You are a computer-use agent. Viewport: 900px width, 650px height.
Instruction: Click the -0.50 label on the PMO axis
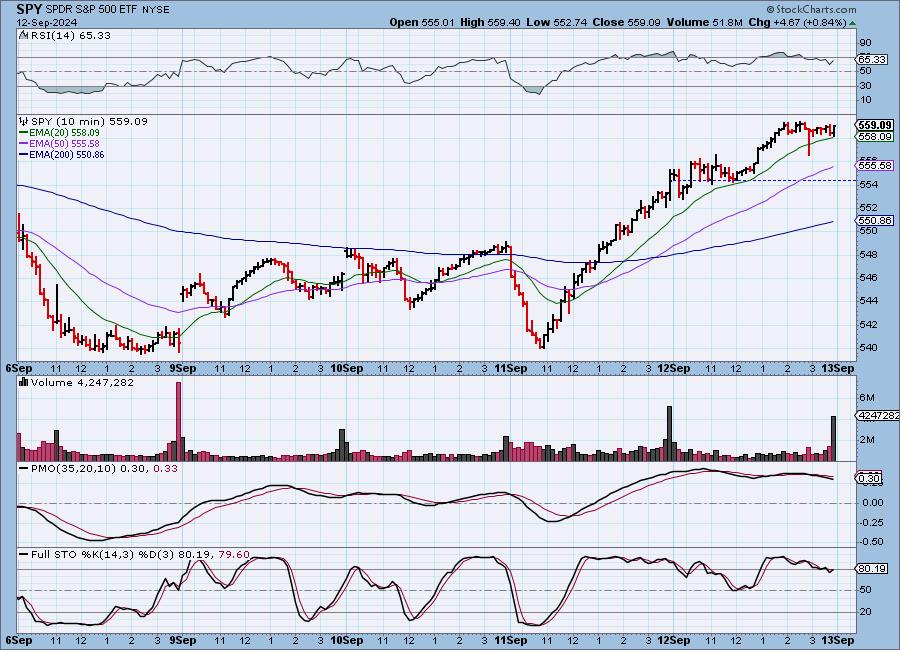pos(871,541)
